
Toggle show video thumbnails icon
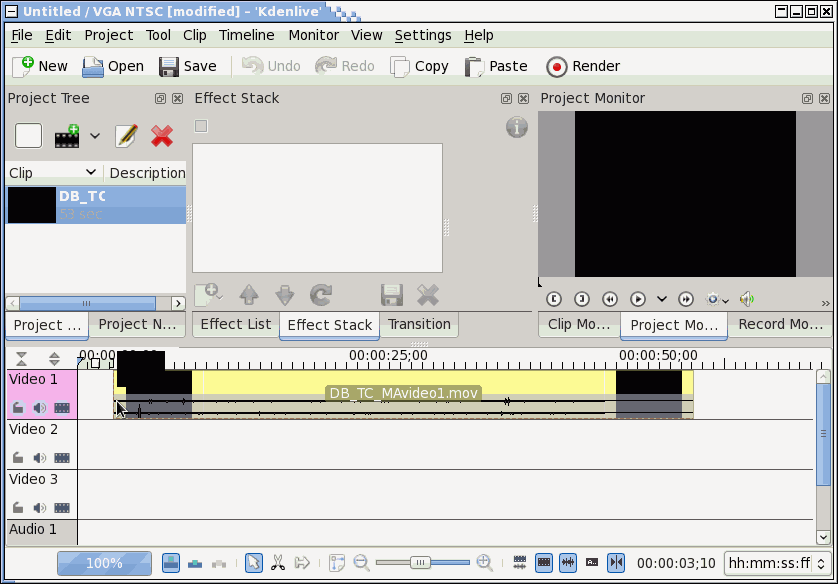pyautogui.click(x=544, y=563)
